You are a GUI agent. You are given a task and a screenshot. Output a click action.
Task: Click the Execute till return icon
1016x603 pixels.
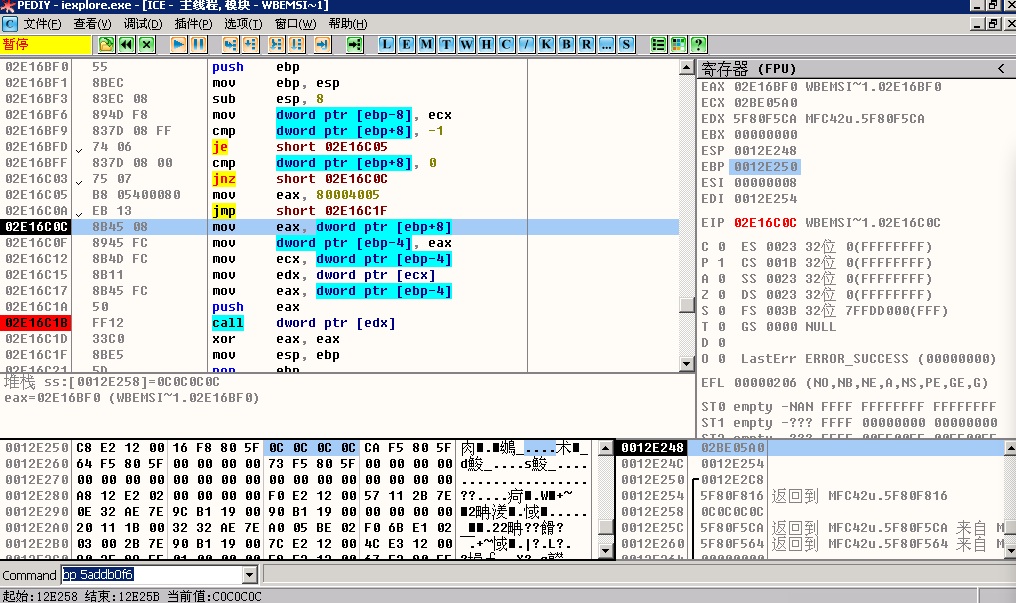[x=322, y=44]
